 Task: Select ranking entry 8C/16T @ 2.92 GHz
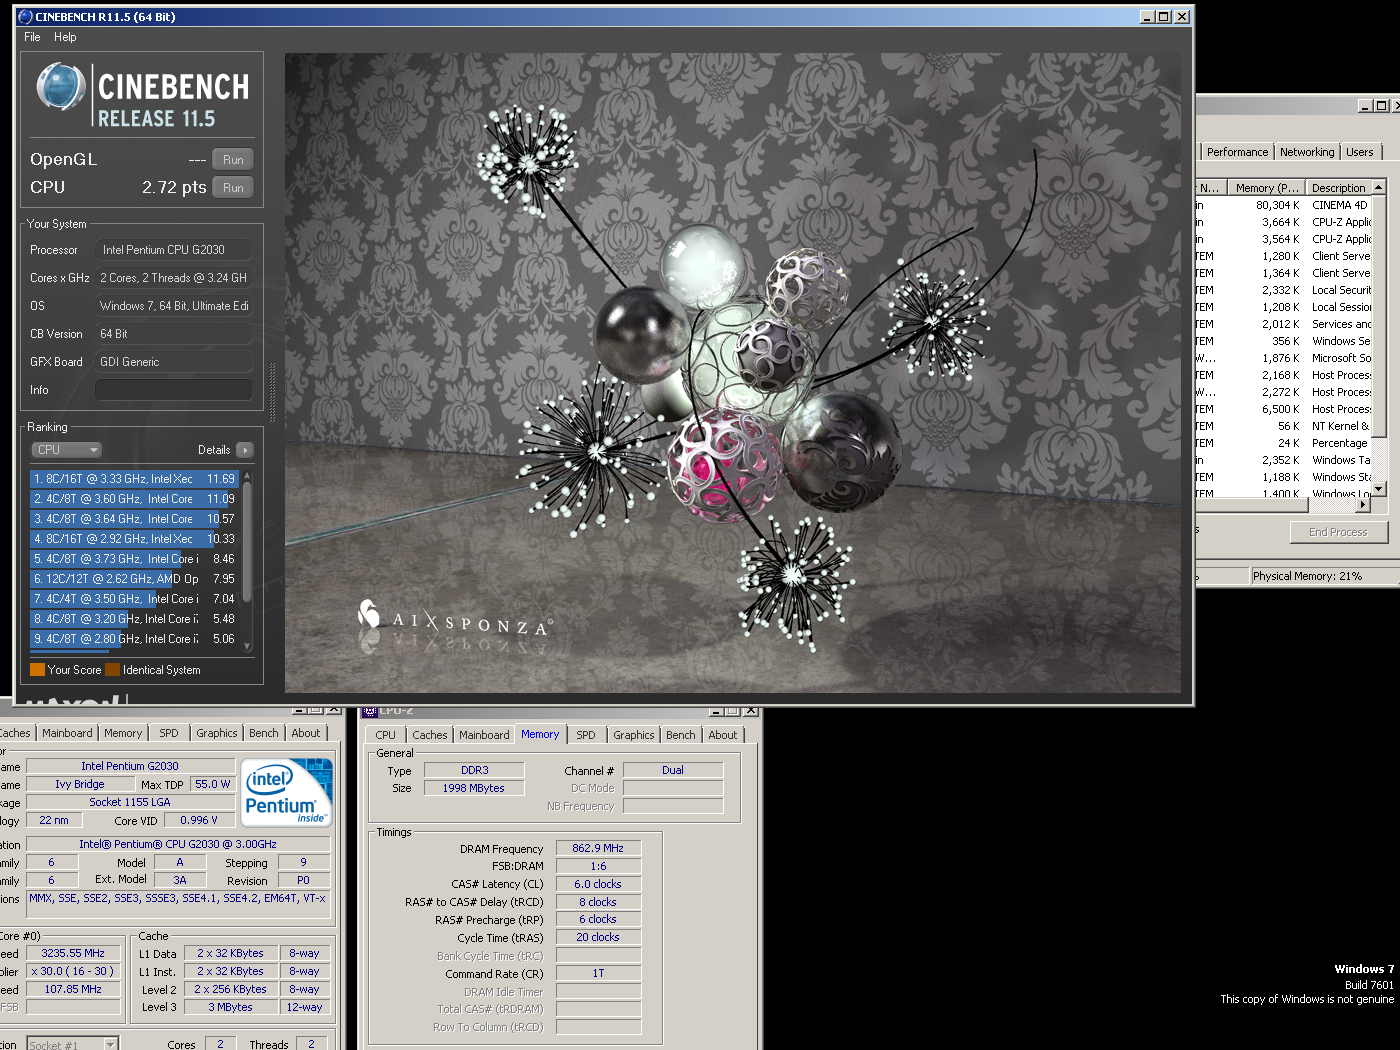134,539
